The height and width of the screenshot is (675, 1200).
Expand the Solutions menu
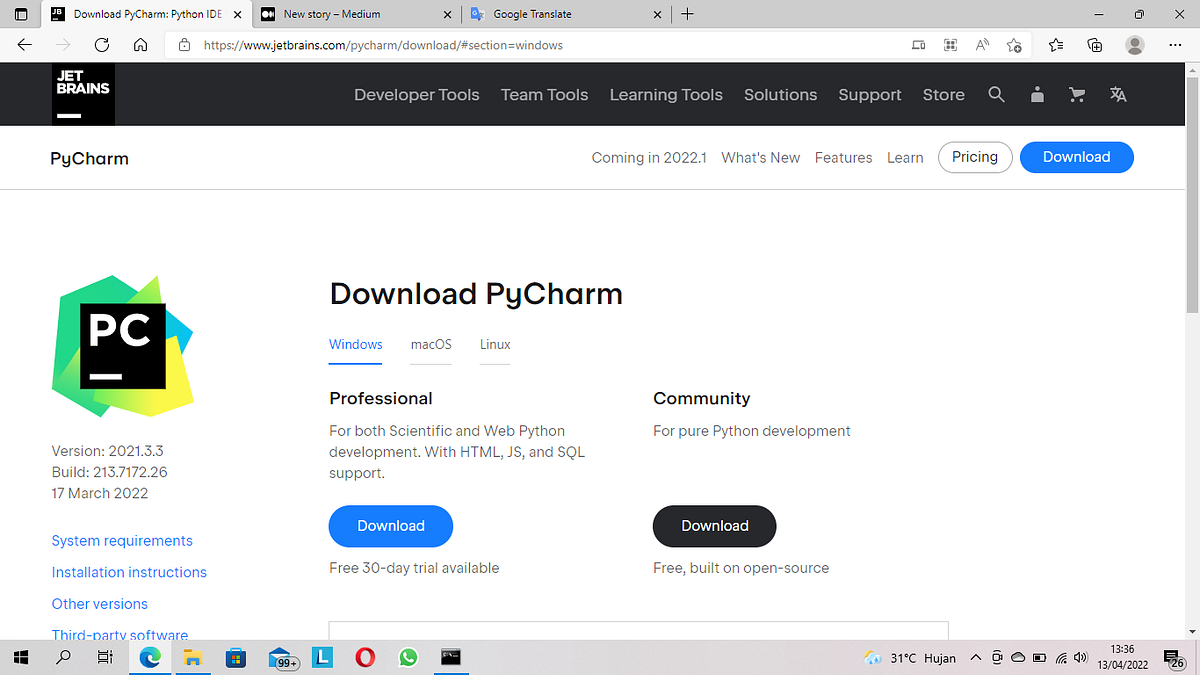point(780,94)
